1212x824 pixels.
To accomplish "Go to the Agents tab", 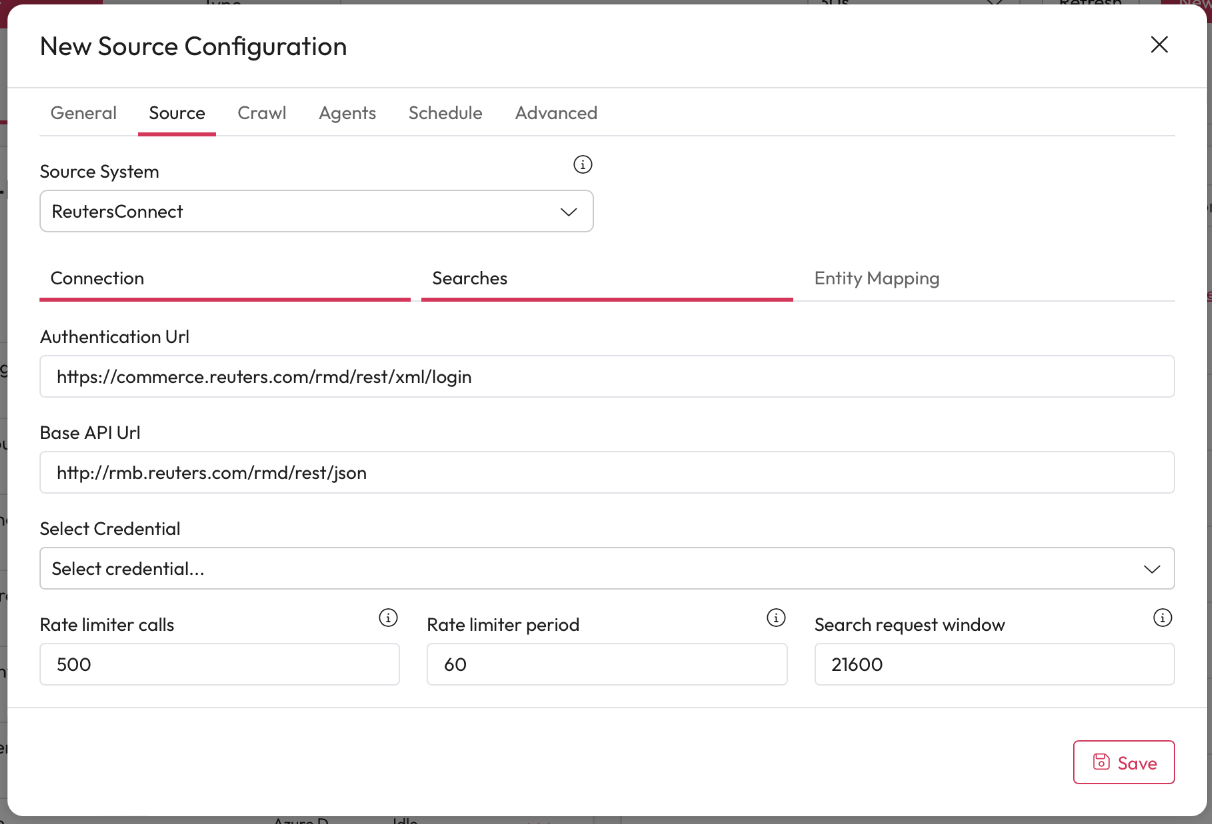I will [x=347, y=113].
